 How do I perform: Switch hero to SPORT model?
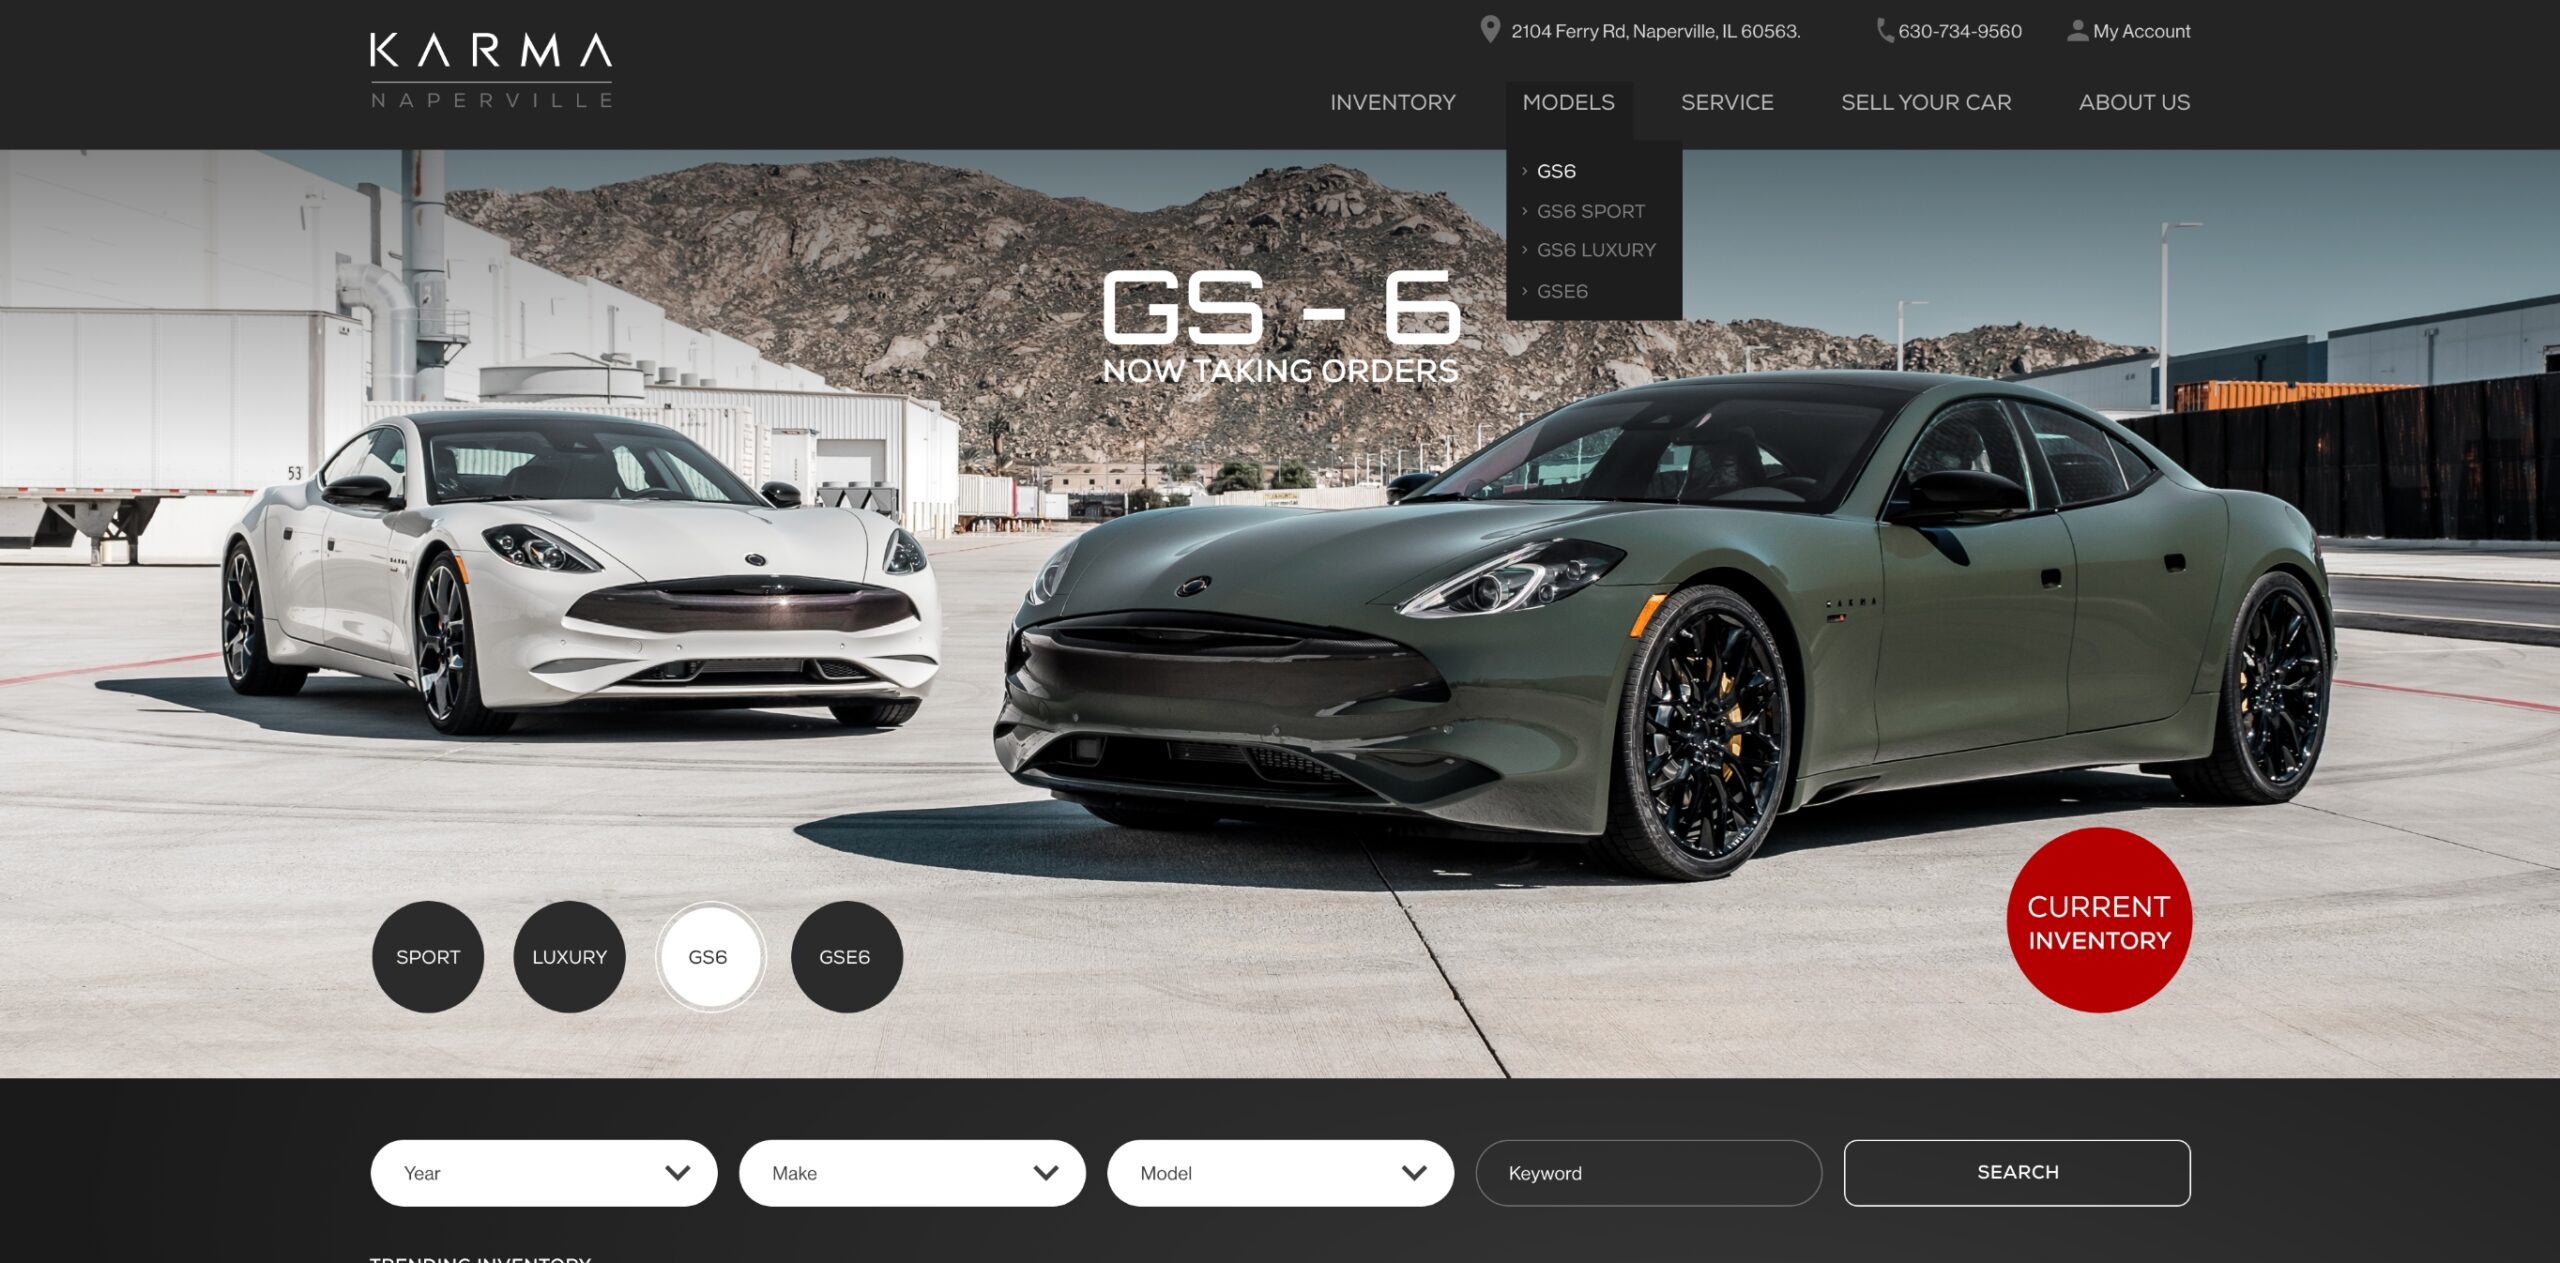coord(428,957)
